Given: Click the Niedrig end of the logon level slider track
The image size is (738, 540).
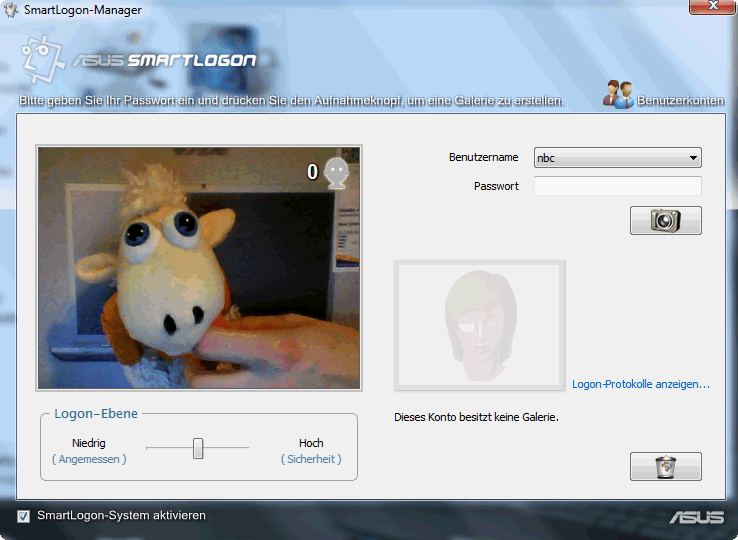Looking at the screenshot, I should click(149, 448).
